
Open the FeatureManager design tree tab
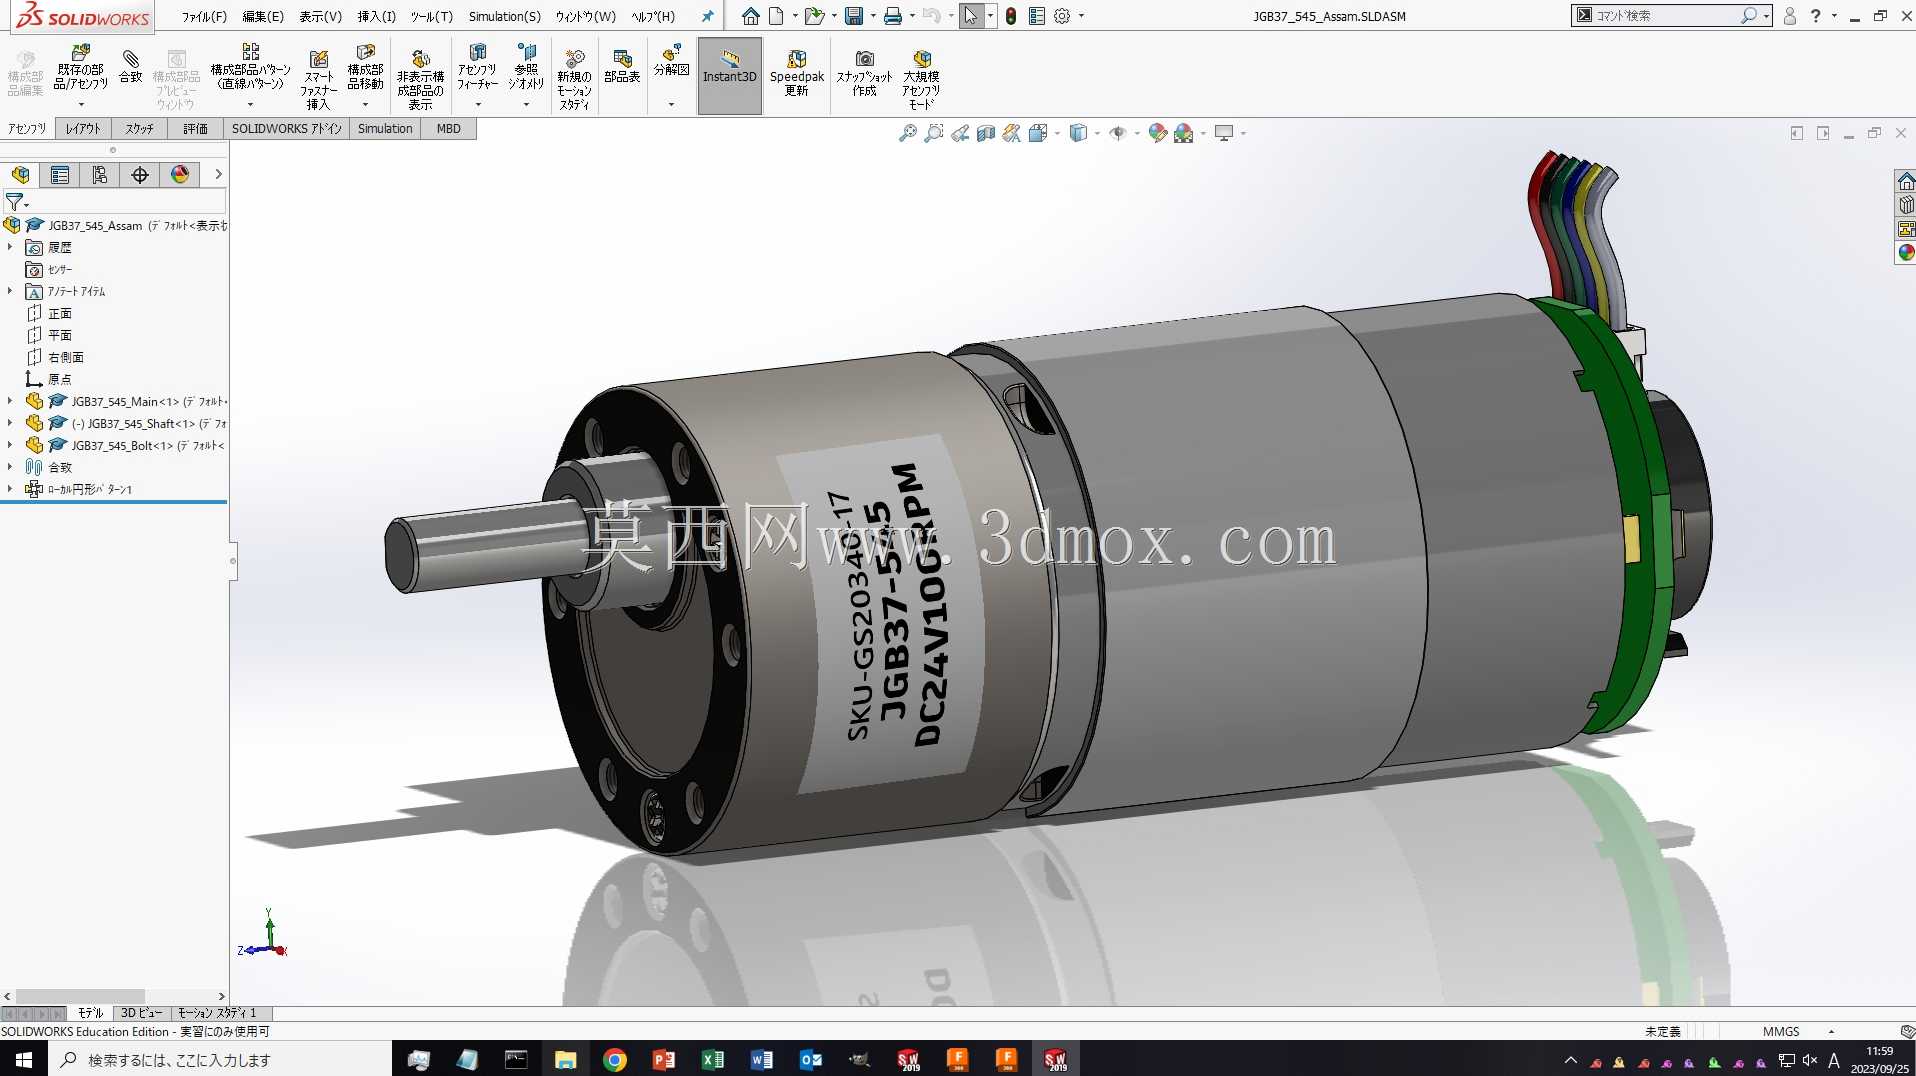20,175
